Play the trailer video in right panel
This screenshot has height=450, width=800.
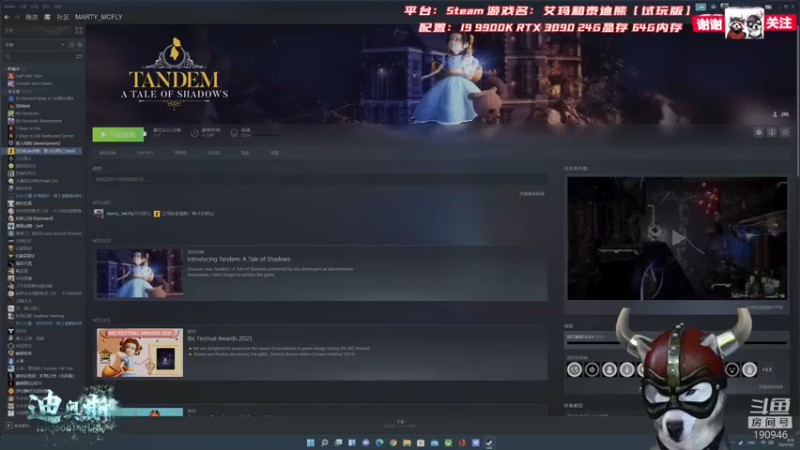[x=677, y=238]
